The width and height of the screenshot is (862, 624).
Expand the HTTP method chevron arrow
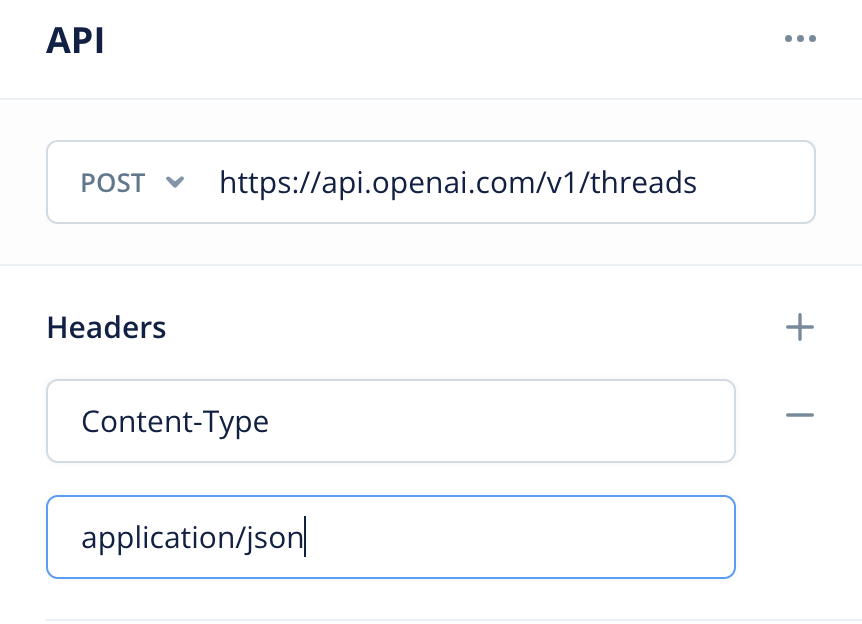point(175,182)
